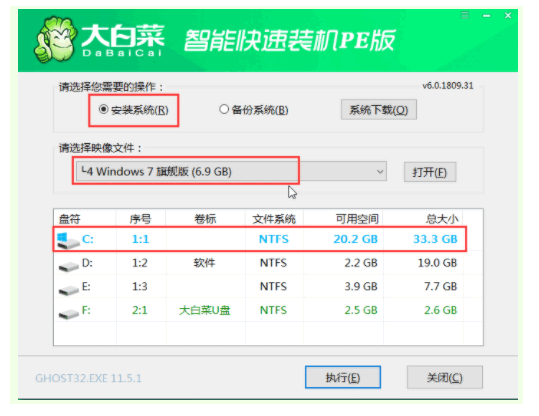
Task: Click the 软件 volume label
Action: [x=204, y=263]
